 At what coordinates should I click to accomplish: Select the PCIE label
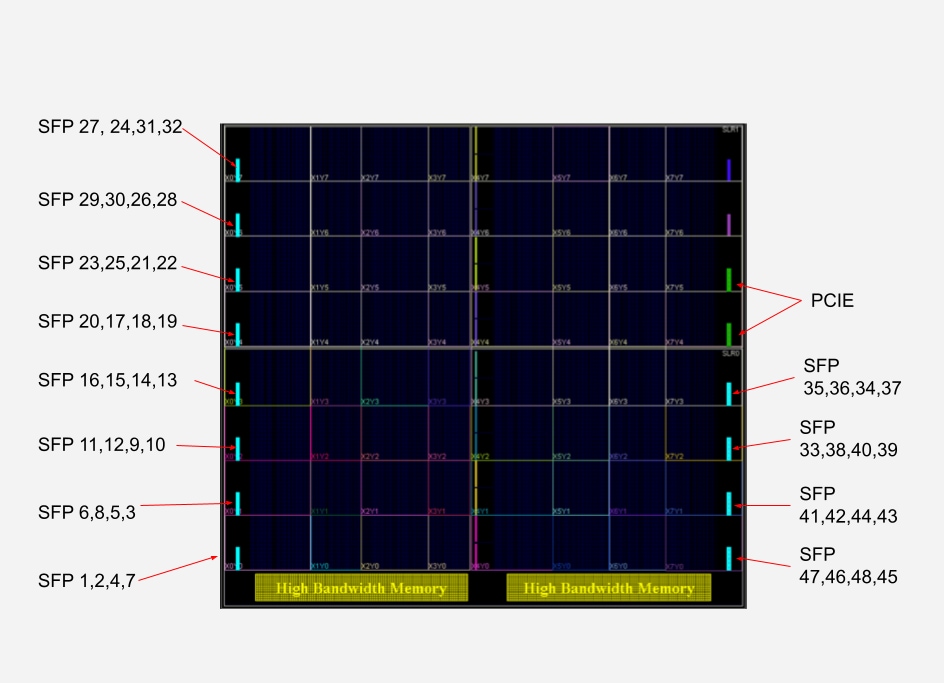point(832,301)
